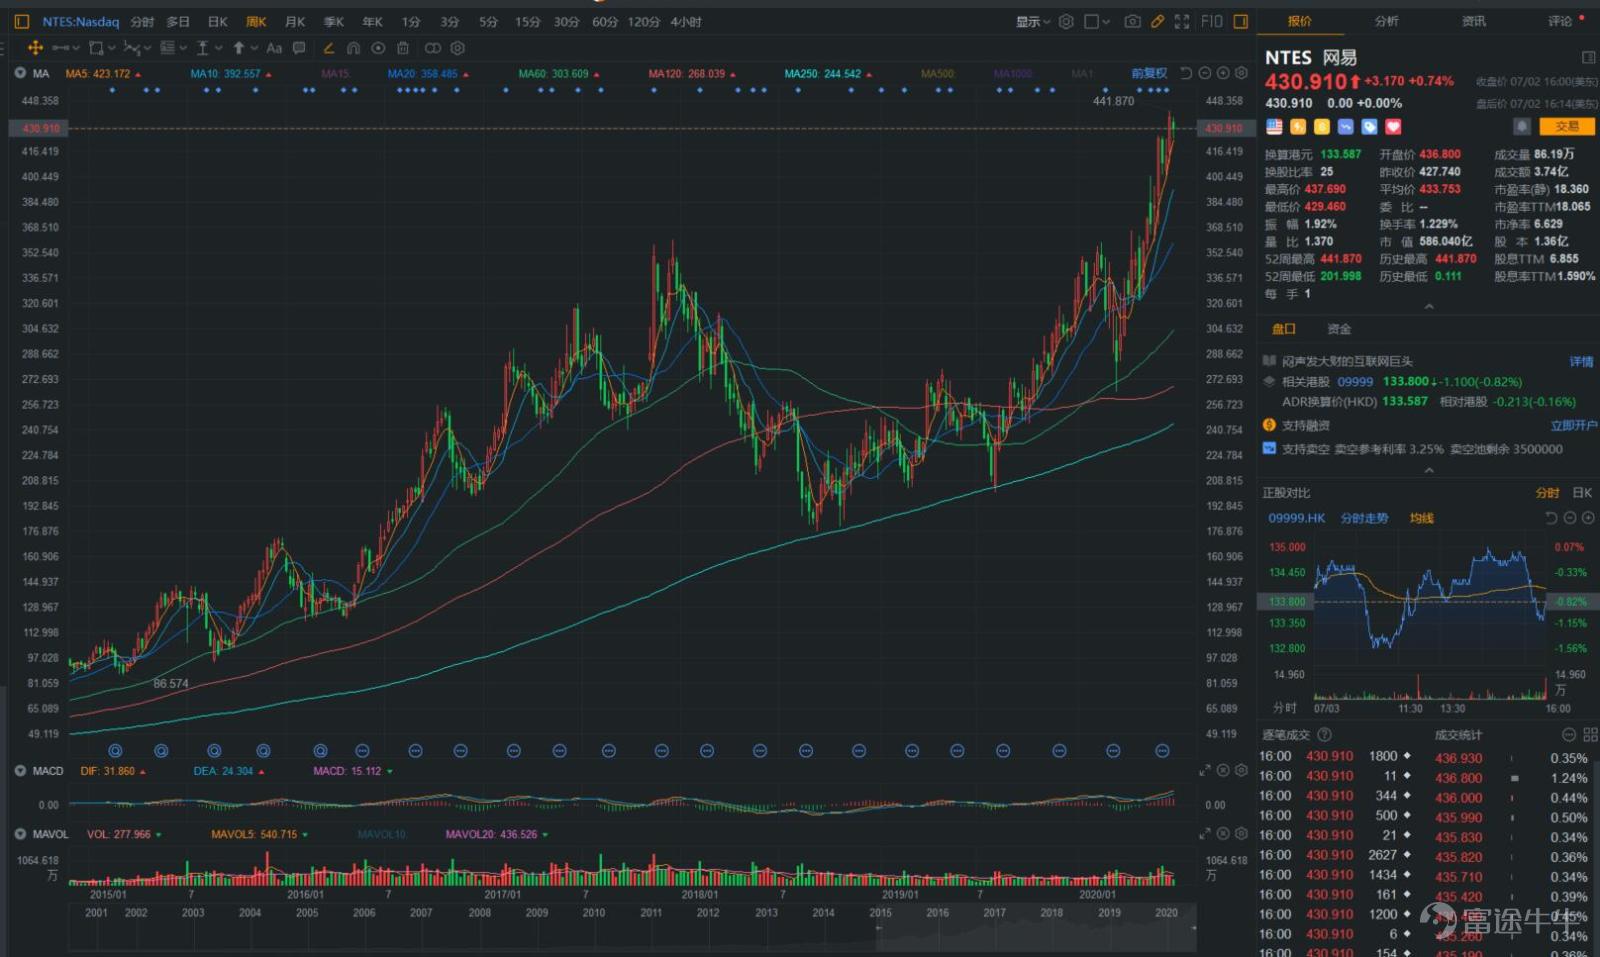The height and width of the screenshot is (957, 1600).
Task: Click the FIO button in top bar
Action: [x=1212, y=21]
